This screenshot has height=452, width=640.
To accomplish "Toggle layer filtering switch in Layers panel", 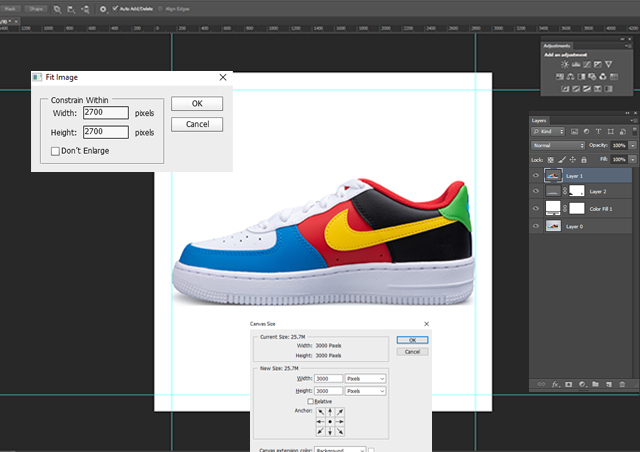I will pos(635,131).
